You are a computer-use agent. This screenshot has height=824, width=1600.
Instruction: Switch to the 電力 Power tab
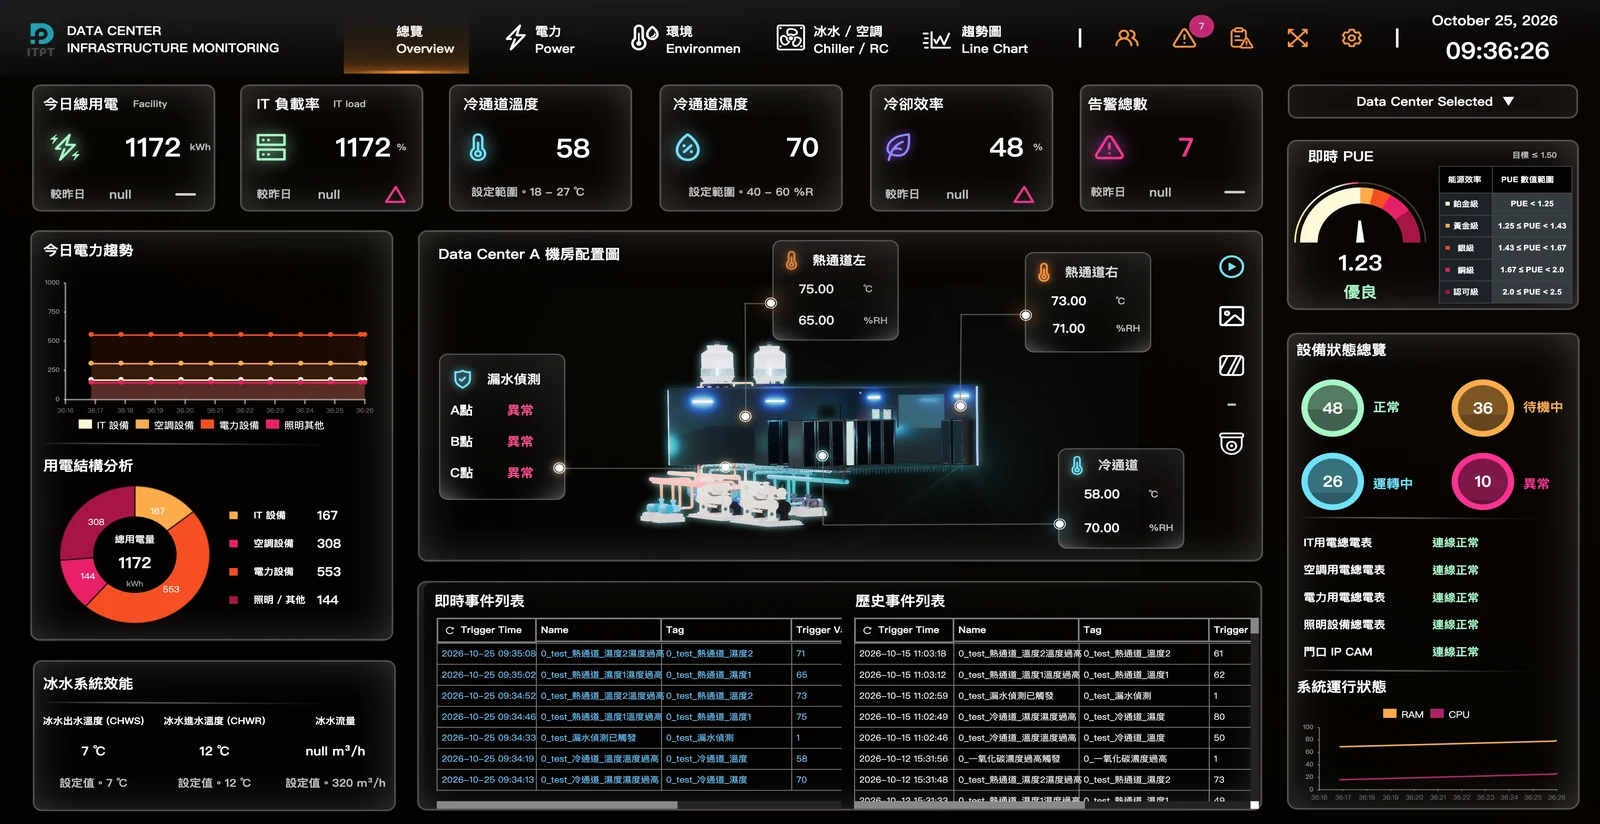[540, 40]
